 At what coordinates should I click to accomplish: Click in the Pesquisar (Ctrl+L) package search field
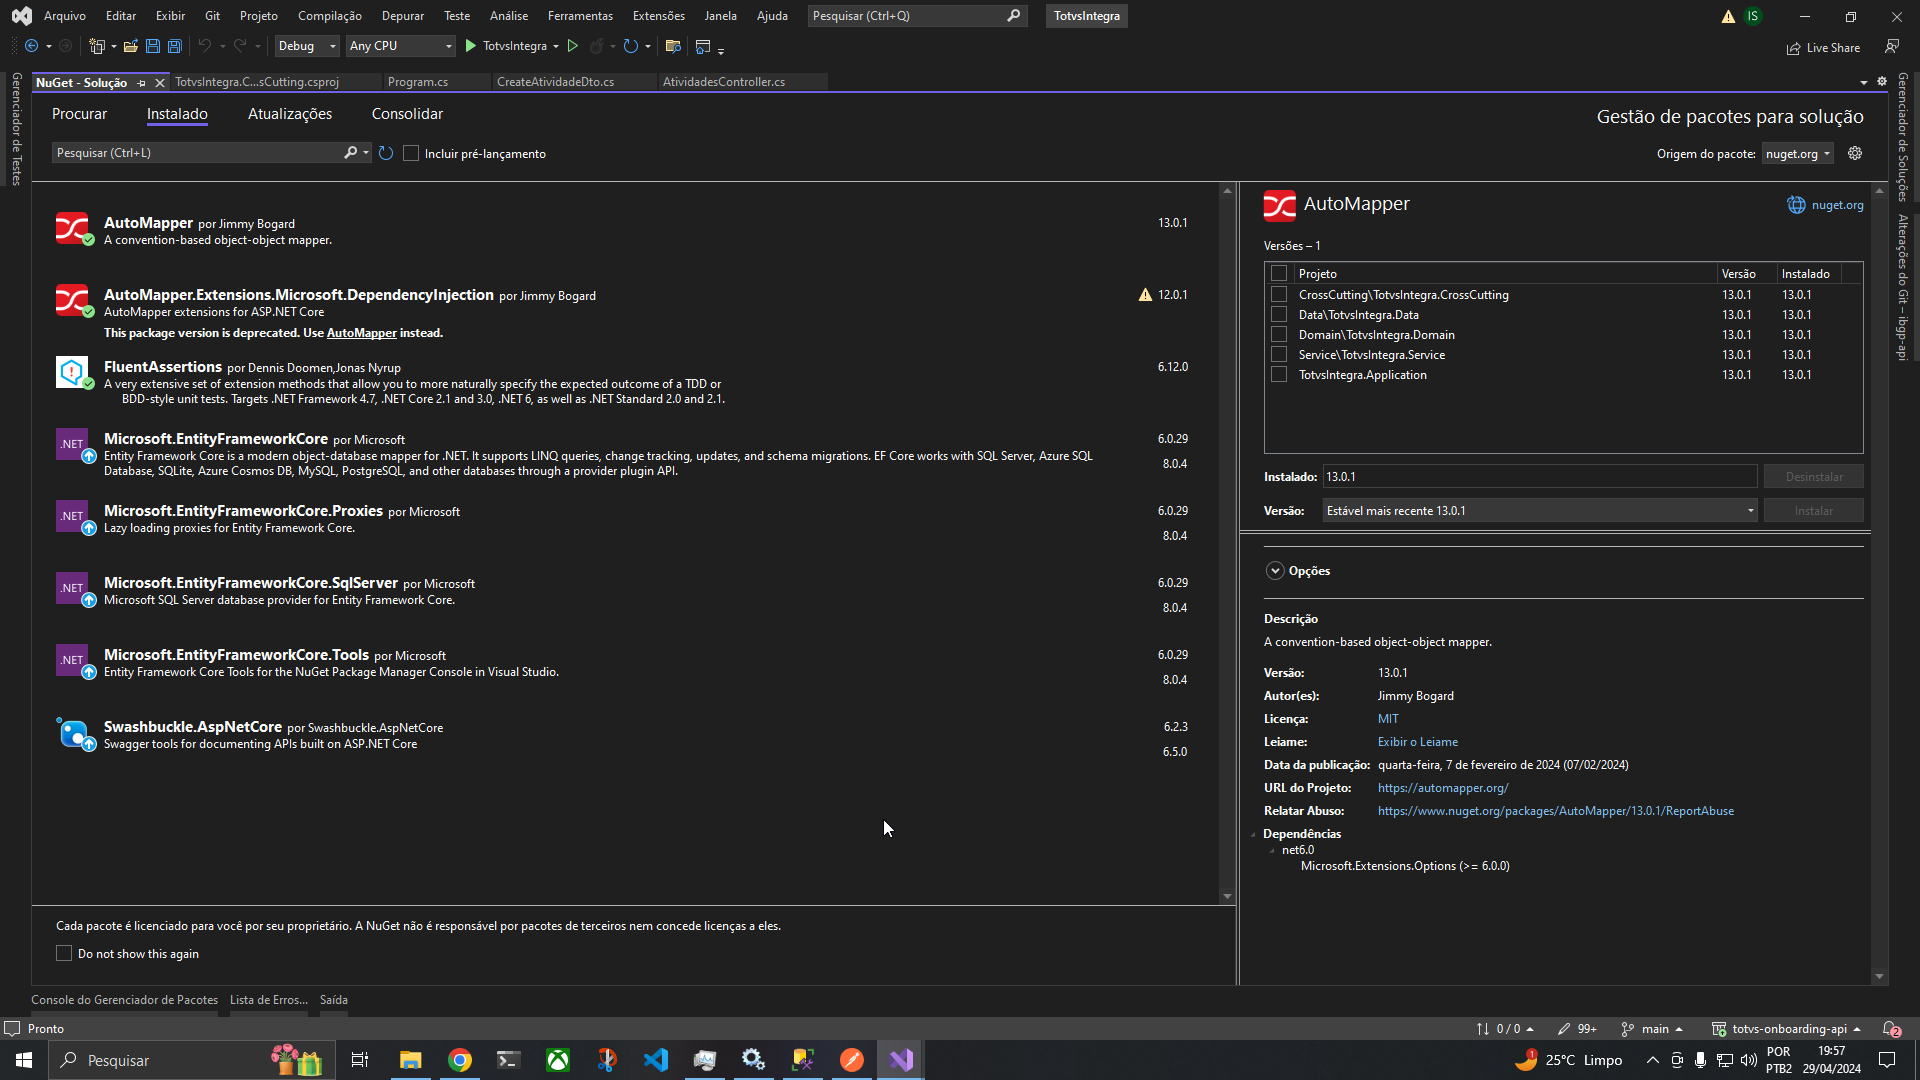[x=198, y=153]
